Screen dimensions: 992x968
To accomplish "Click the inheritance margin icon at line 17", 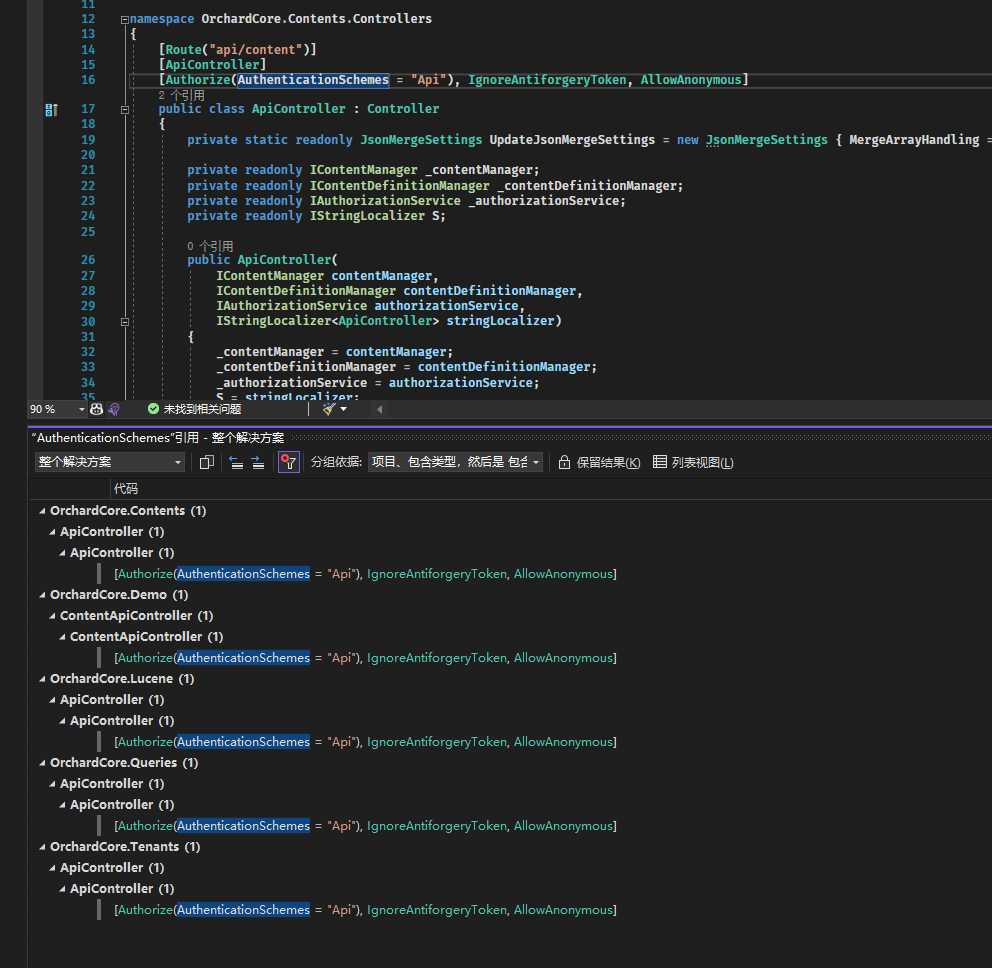I will 51,110.
